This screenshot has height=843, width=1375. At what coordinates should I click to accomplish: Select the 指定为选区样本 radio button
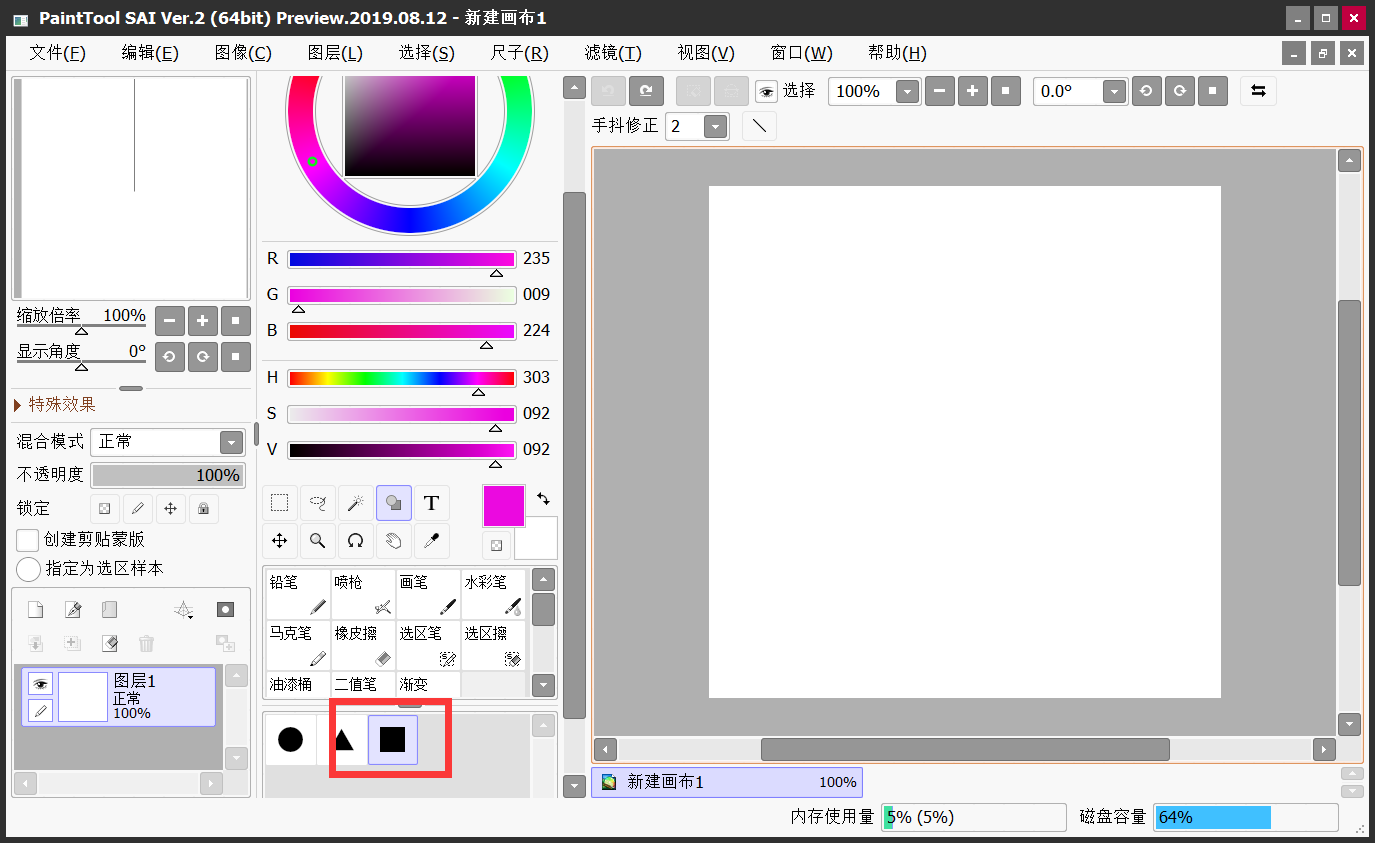click(x=29, y=569)
